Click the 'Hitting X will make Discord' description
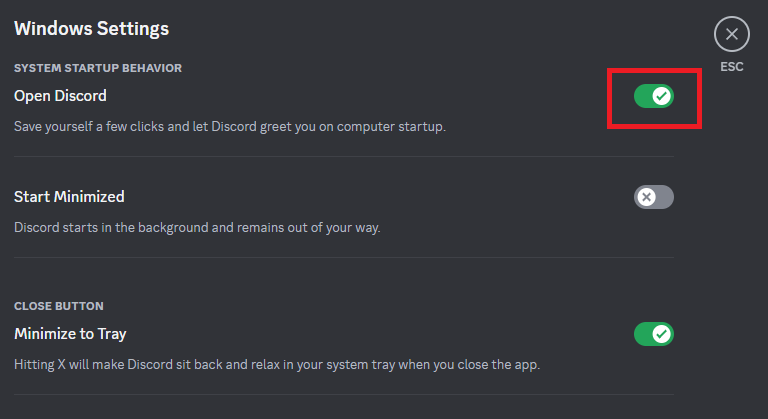The height and width of the screenshot is (419, 768). coord(277,364)
